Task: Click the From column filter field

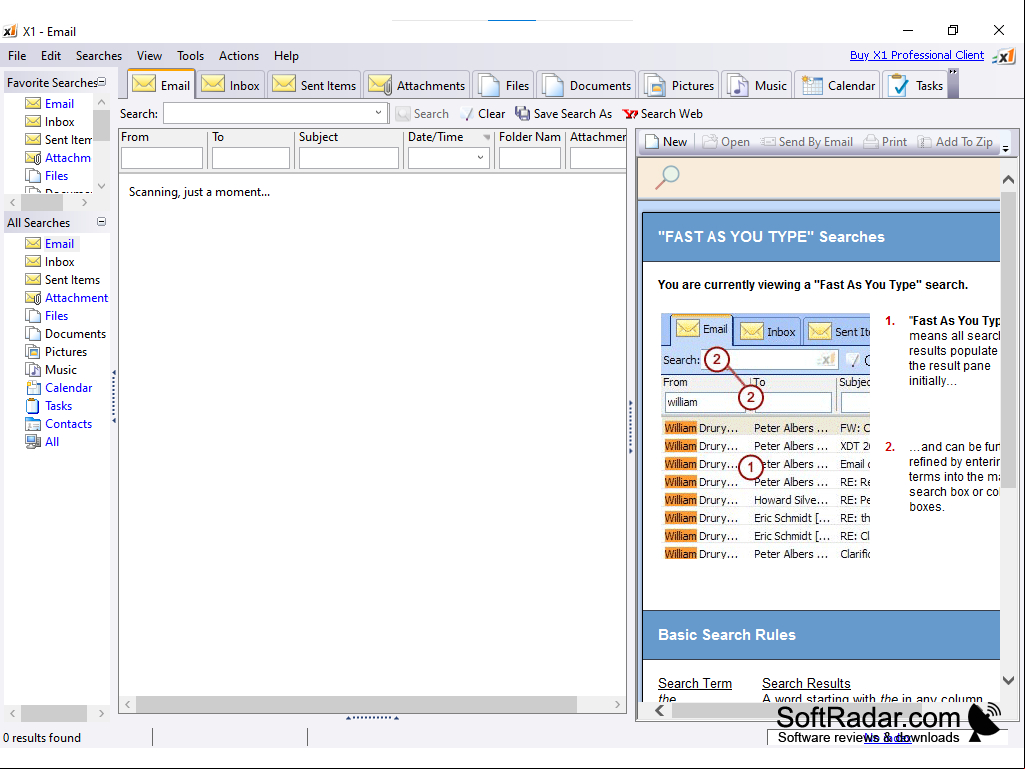Action: (161, 158)
